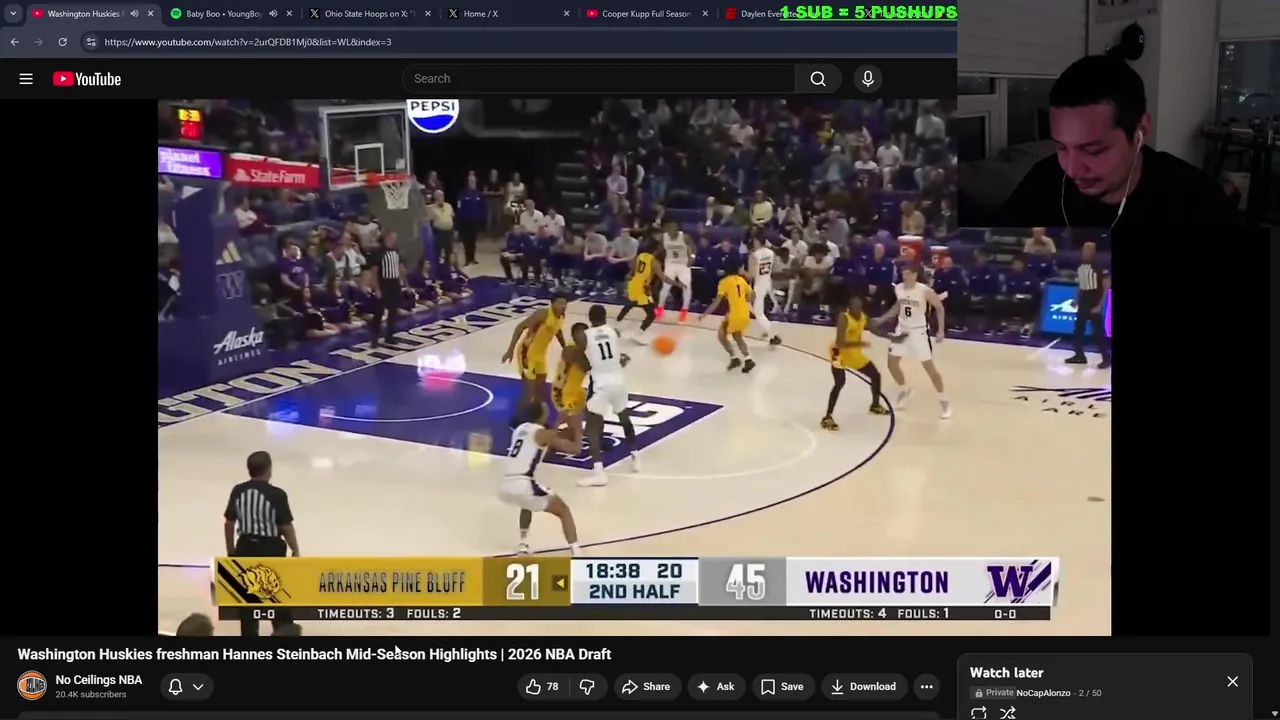This screenshot has width=1280, height=720.
Task: Mute the Baby Boo tab speaker icon
Action: click(273, 14)
